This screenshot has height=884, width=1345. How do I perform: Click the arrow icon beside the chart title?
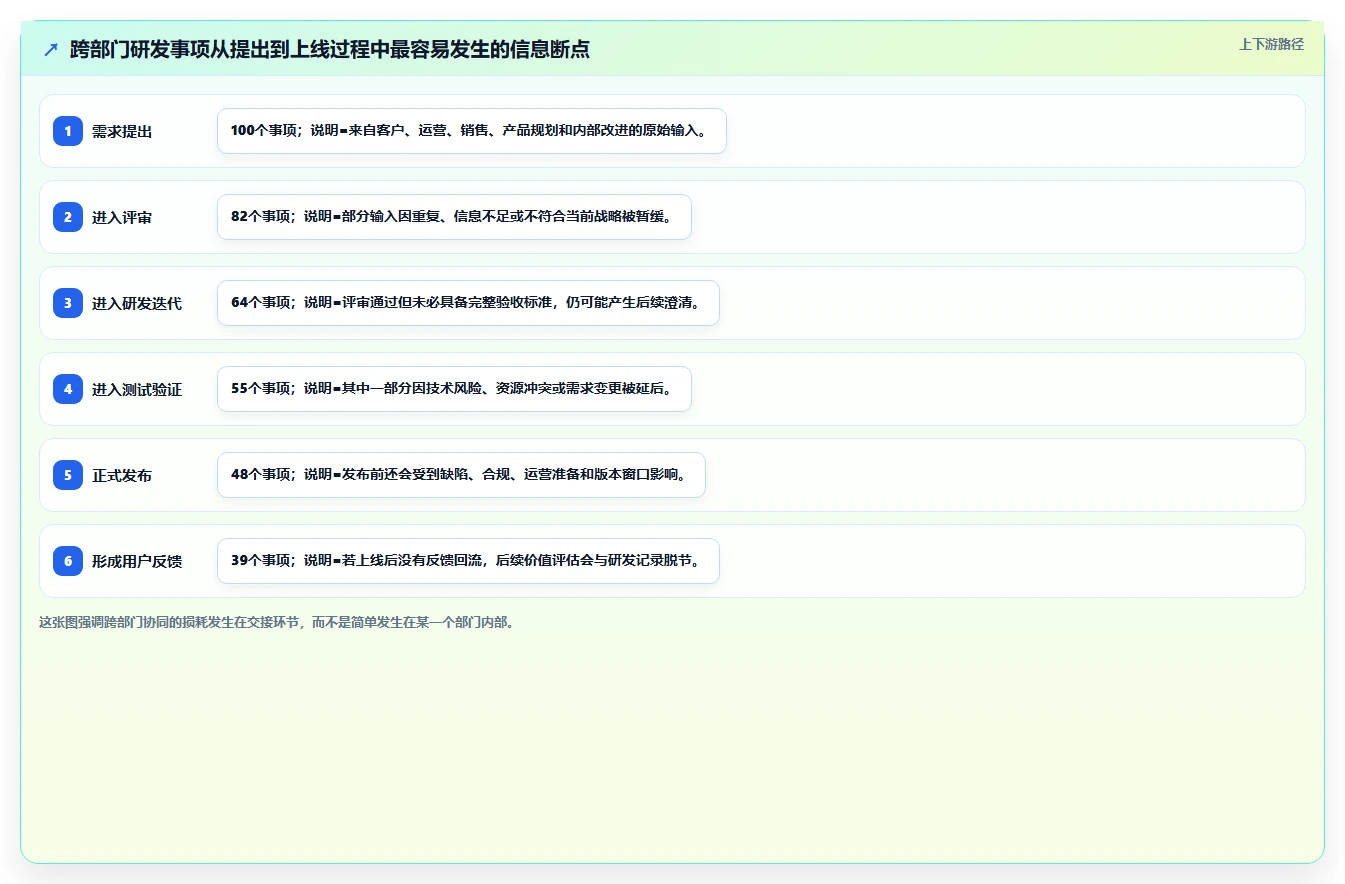click(51, 50)
